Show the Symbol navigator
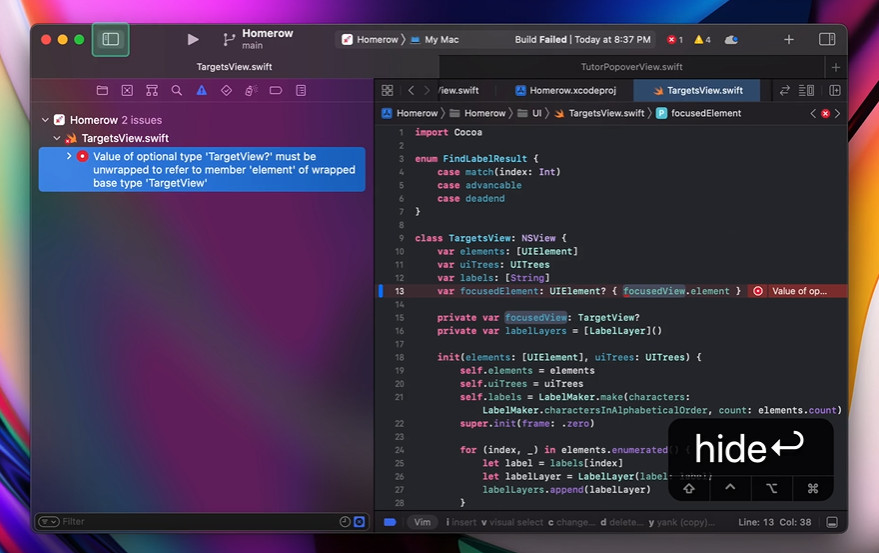 click(152, 90)
